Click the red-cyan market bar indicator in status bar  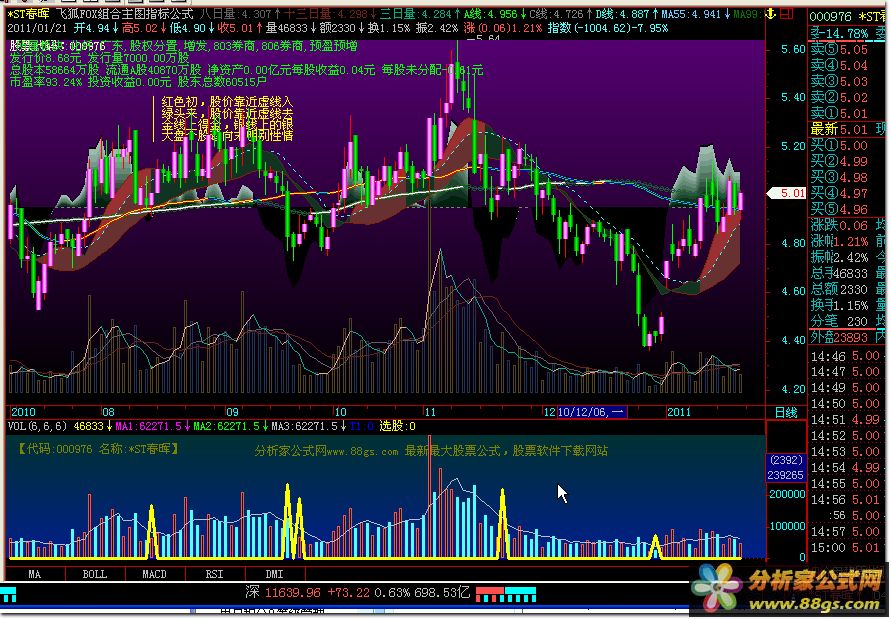tap(506, 595)
